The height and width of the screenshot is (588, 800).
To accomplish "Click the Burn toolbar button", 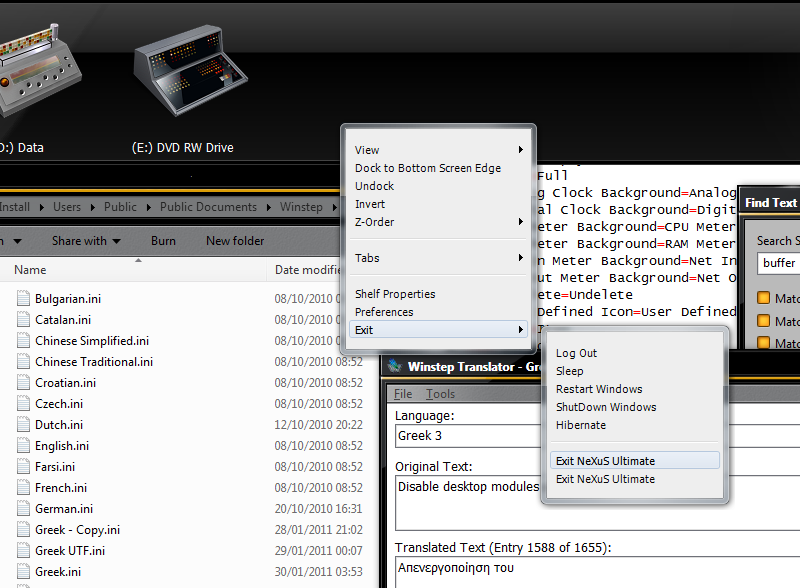I will [x=163, y=241].
